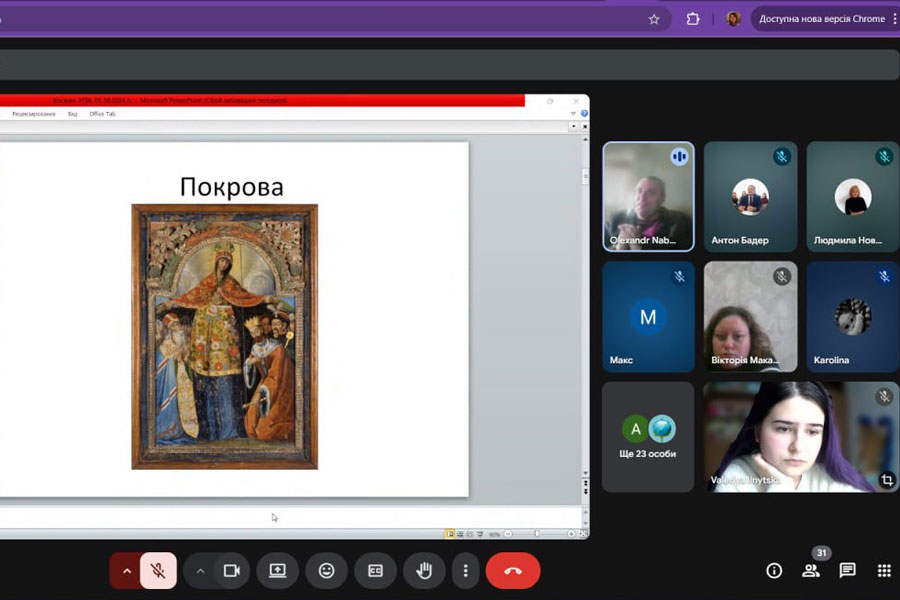900x600 pixels.
Task: Show the participants list with 31 people
Action: pos(810,570)
